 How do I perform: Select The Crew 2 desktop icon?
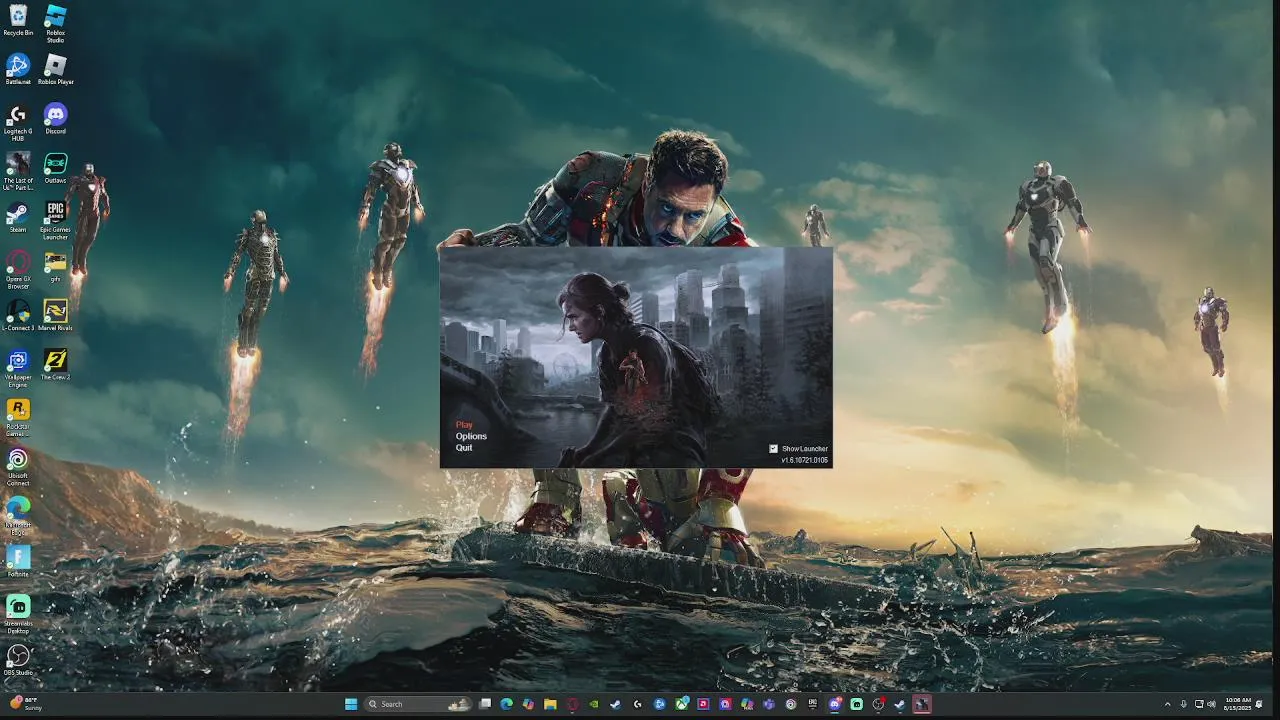coord(55,364)
